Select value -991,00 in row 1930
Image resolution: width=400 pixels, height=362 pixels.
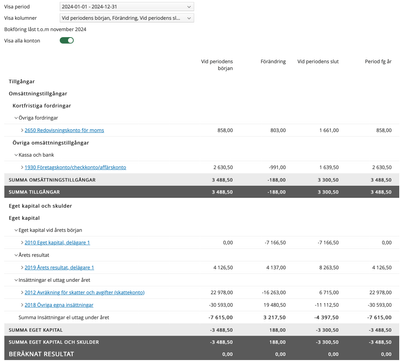(277, 167)
